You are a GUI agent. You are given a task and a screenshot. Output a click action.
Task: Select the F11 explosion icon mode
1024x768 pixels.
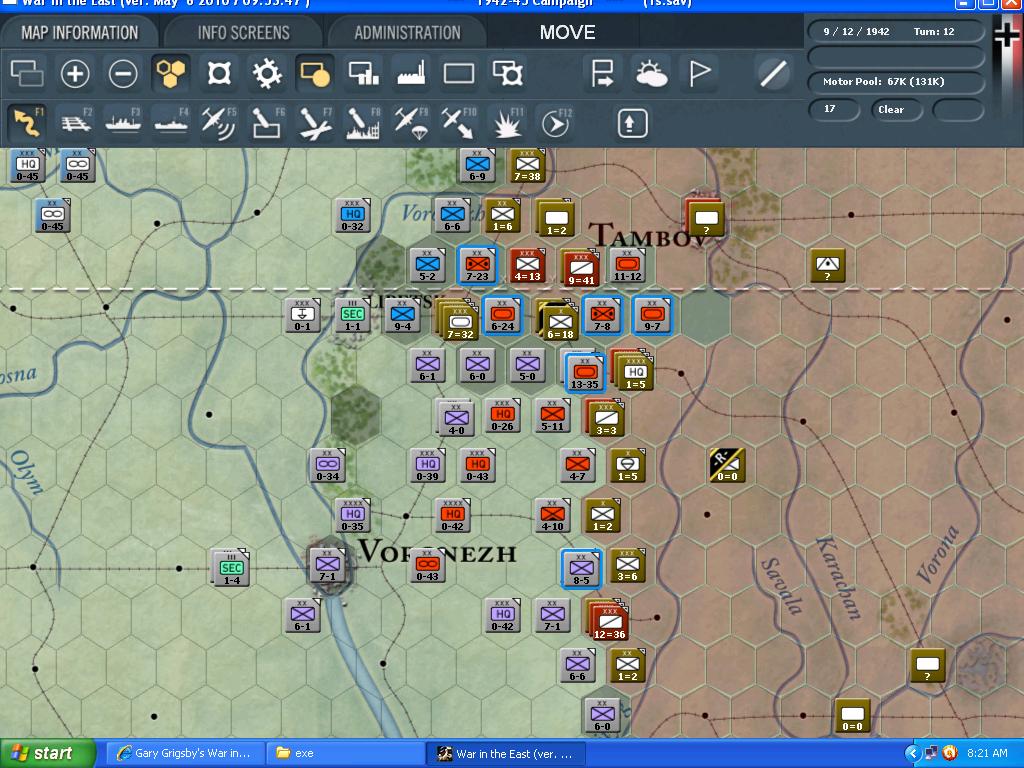click(507, 123)
